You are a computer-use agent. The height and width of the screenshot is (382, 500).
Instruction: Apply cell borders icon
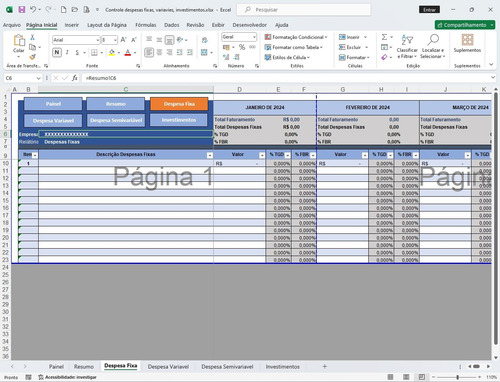(x=94, y=52)
